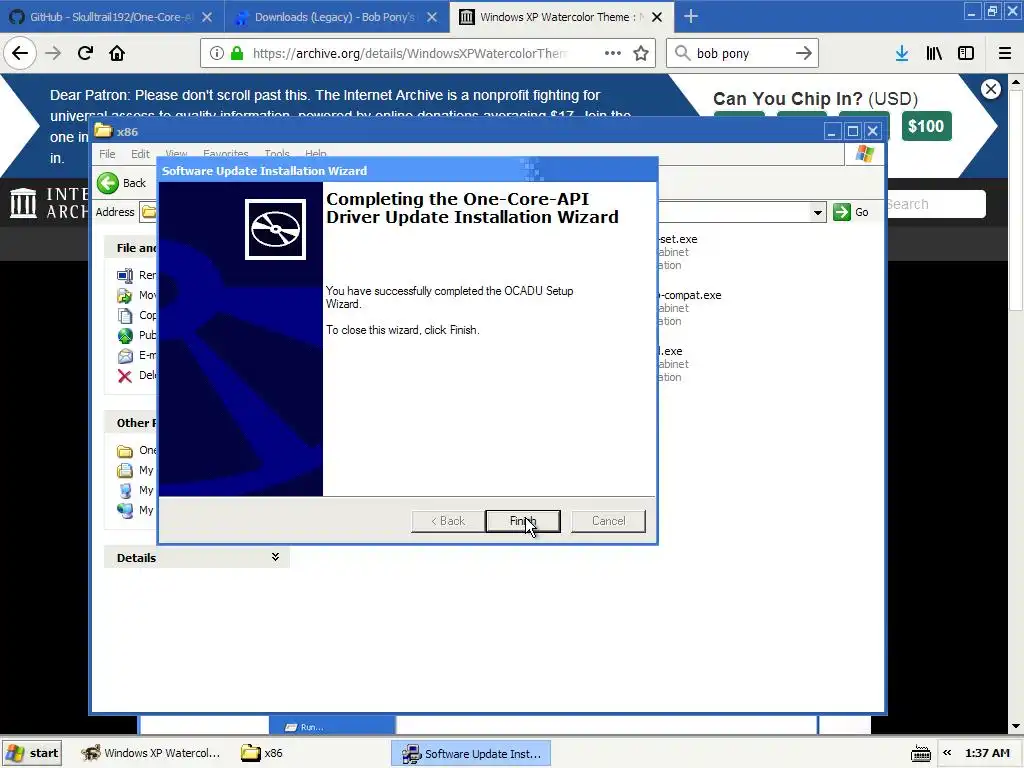This screenshot has width=1024, height=768.
Task: Open the Firefox downloads panel
Action: [902, 53]
